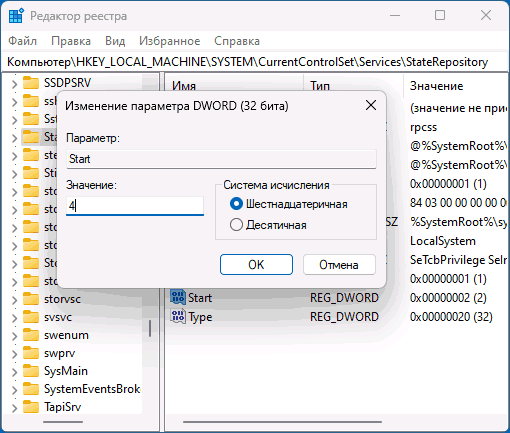Confirm the value with OK button
The width and height of the screenshot is (510, 433).
pos(256,265)
